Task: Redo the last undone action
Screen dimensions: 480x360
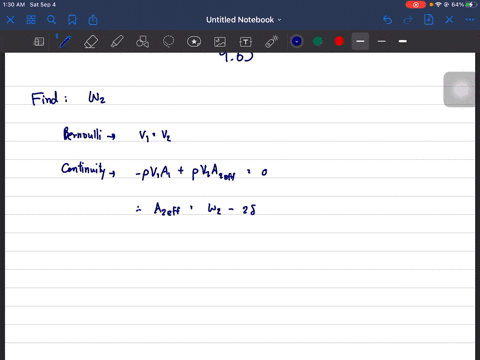Action: point(408,20)
